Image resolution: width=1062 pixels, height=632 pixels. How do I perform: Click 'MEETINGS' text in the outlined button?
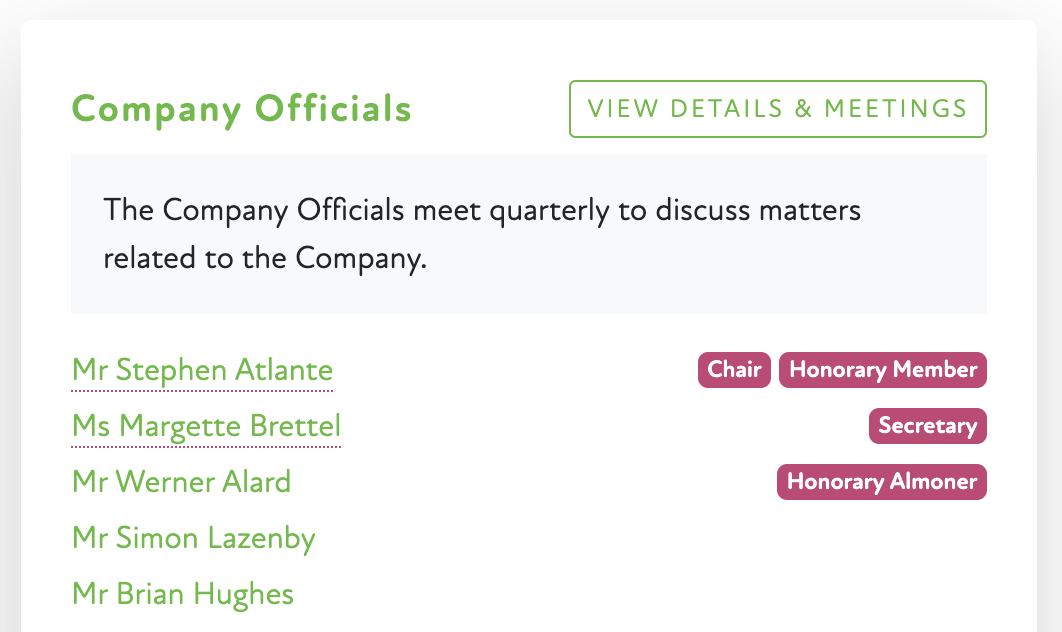(895, 109)
